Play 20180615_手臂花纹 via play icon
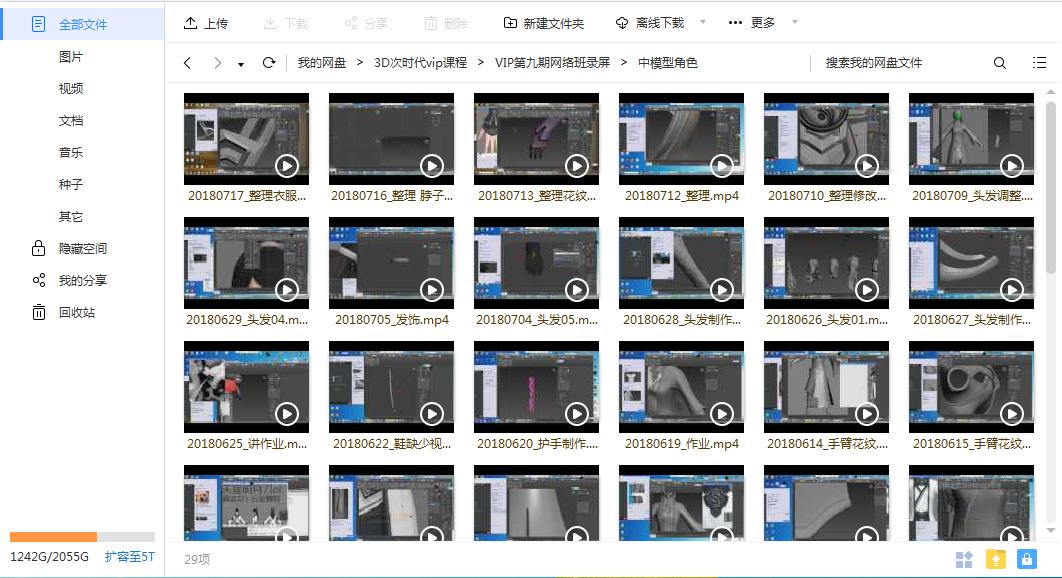This screenshot has width=1062, height=578. 1011,413
